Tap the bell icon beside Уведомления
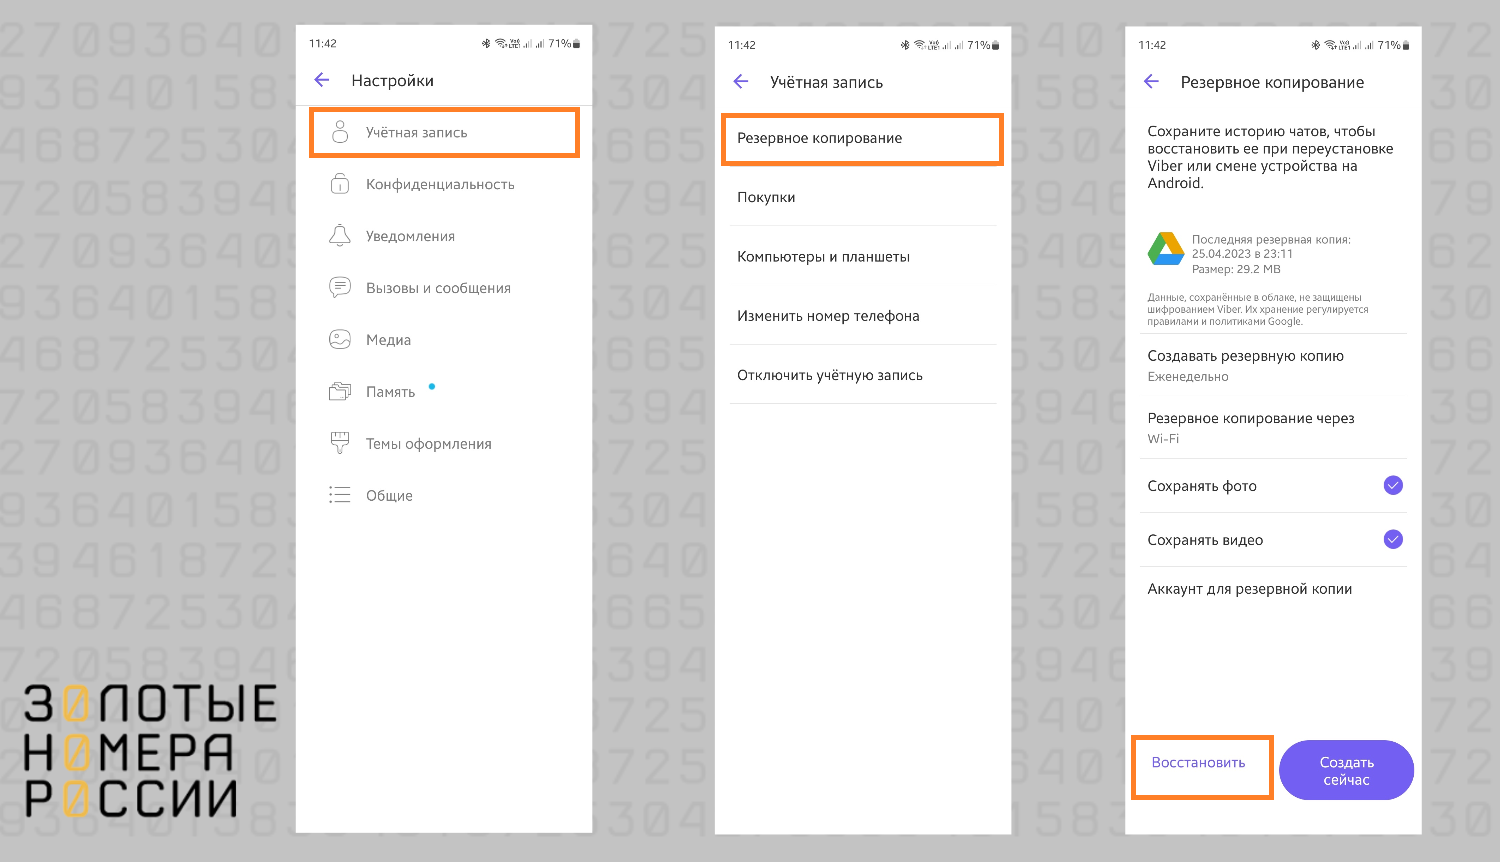 tap(340, 236)
